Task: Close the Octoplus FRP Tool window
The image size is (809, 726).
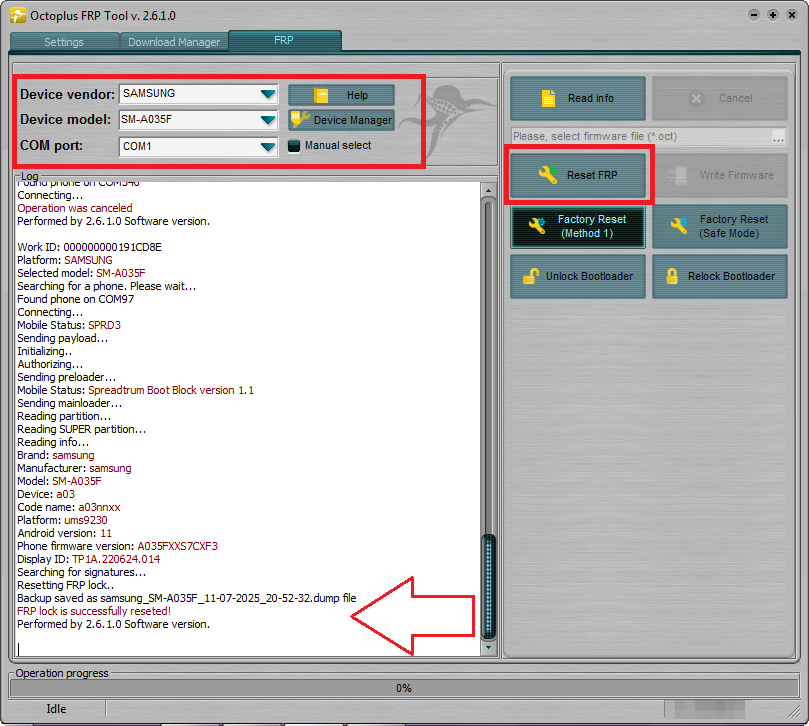Action: (x=792, y=15)
